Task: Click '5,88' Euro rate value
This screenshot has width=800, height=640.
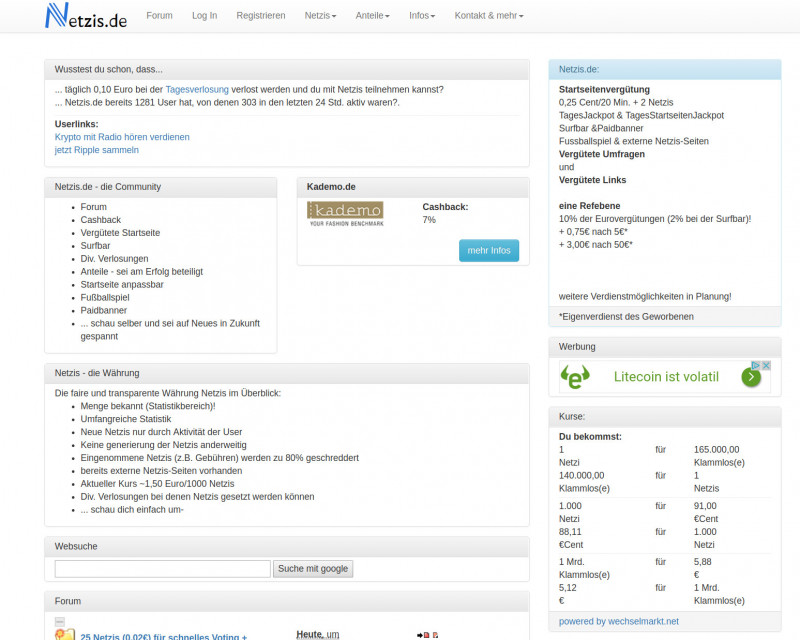Action: (x=703, y=561)
